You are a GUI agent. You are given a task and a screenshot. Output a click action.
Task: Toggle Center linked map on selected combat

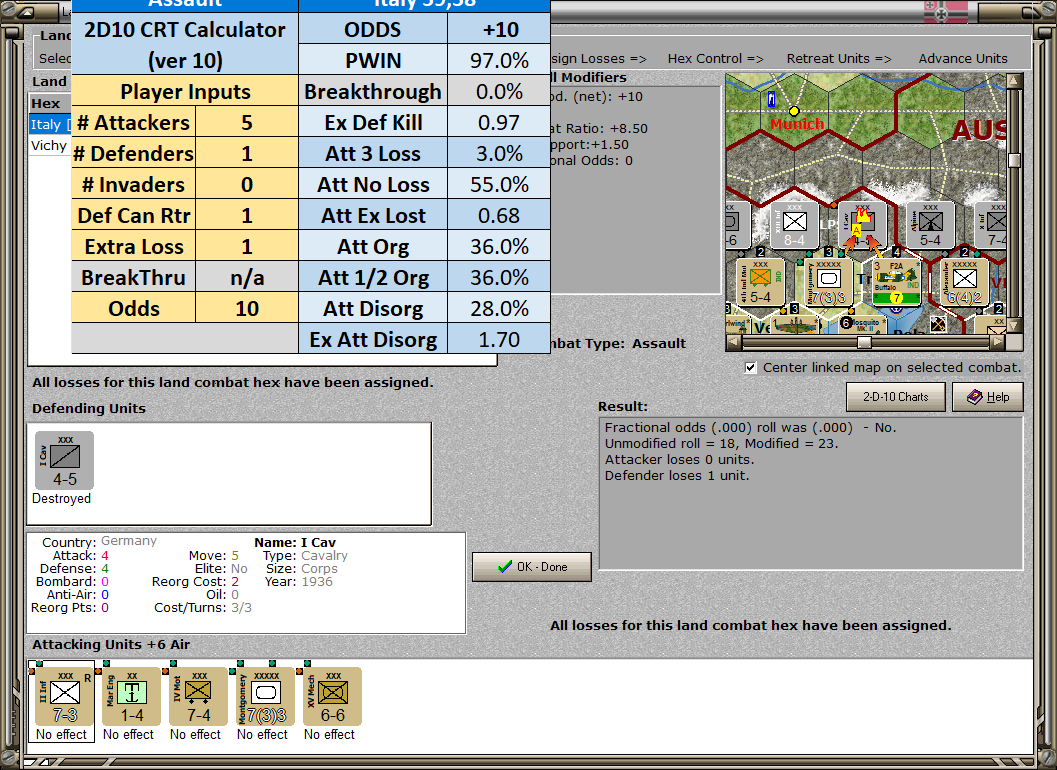coord(750,367)
